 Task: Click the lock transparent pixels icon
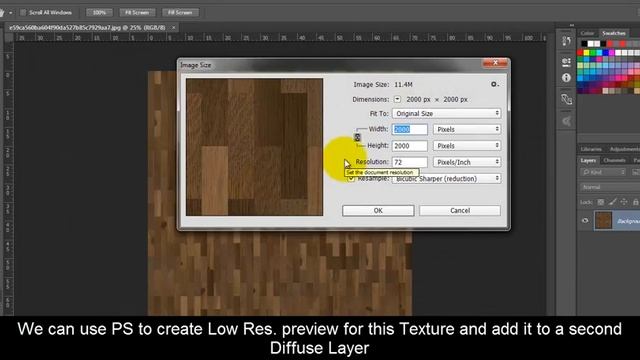coord(600,202)
